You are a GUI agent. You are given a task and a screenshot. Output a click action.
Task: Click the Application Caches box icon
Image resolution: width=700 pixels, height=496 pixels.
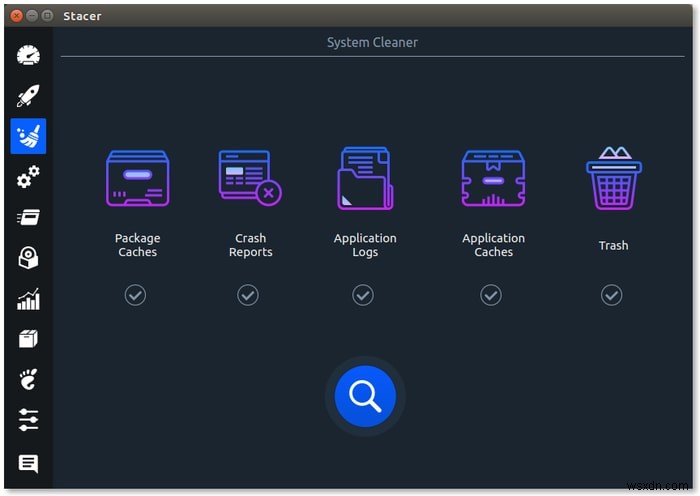point(493,179)
